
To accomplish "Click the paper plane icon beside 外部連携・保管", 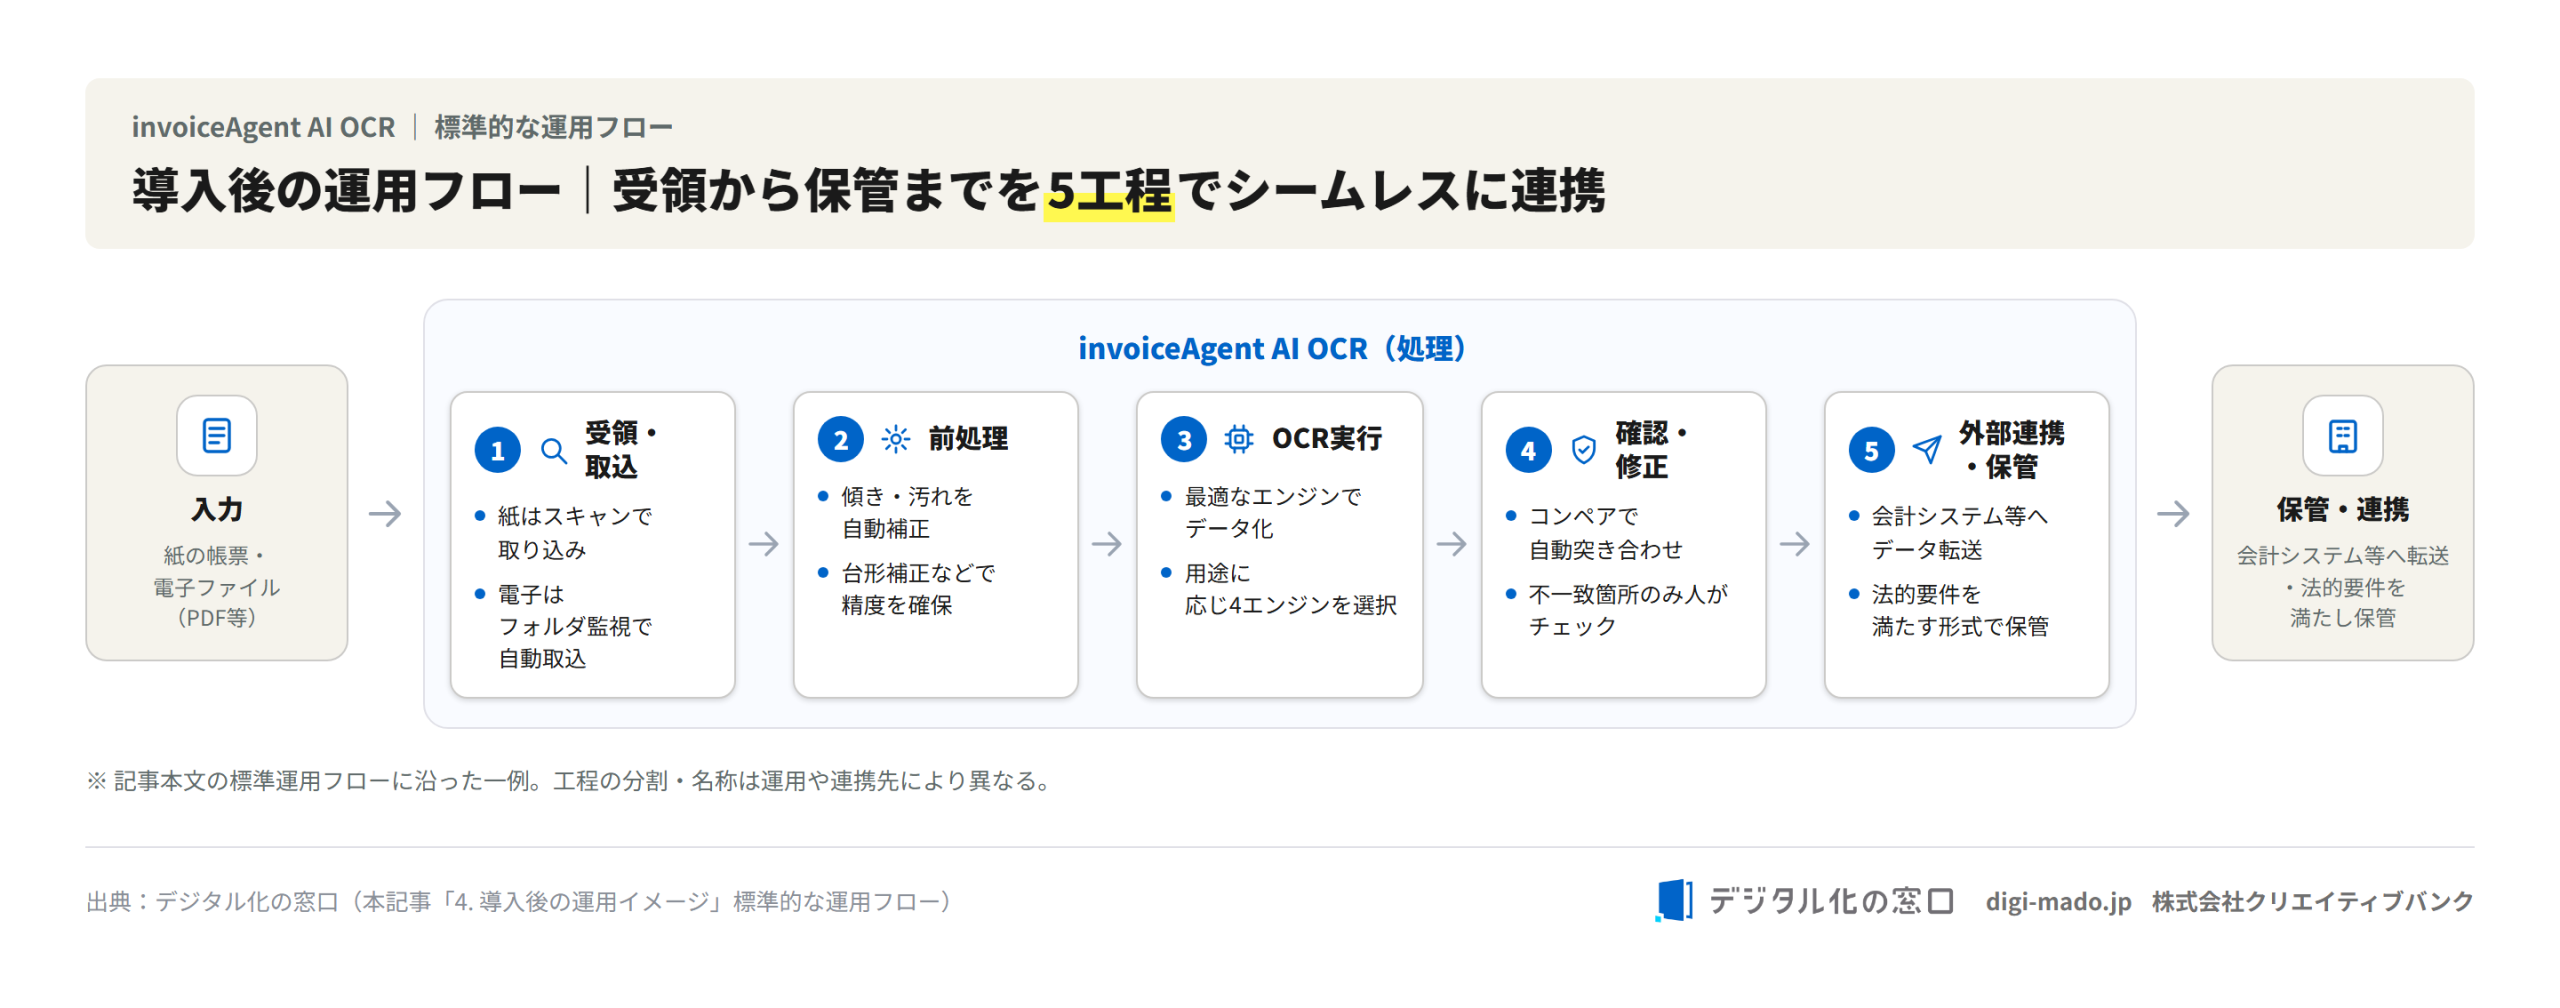I will [x=1926, y=450].
